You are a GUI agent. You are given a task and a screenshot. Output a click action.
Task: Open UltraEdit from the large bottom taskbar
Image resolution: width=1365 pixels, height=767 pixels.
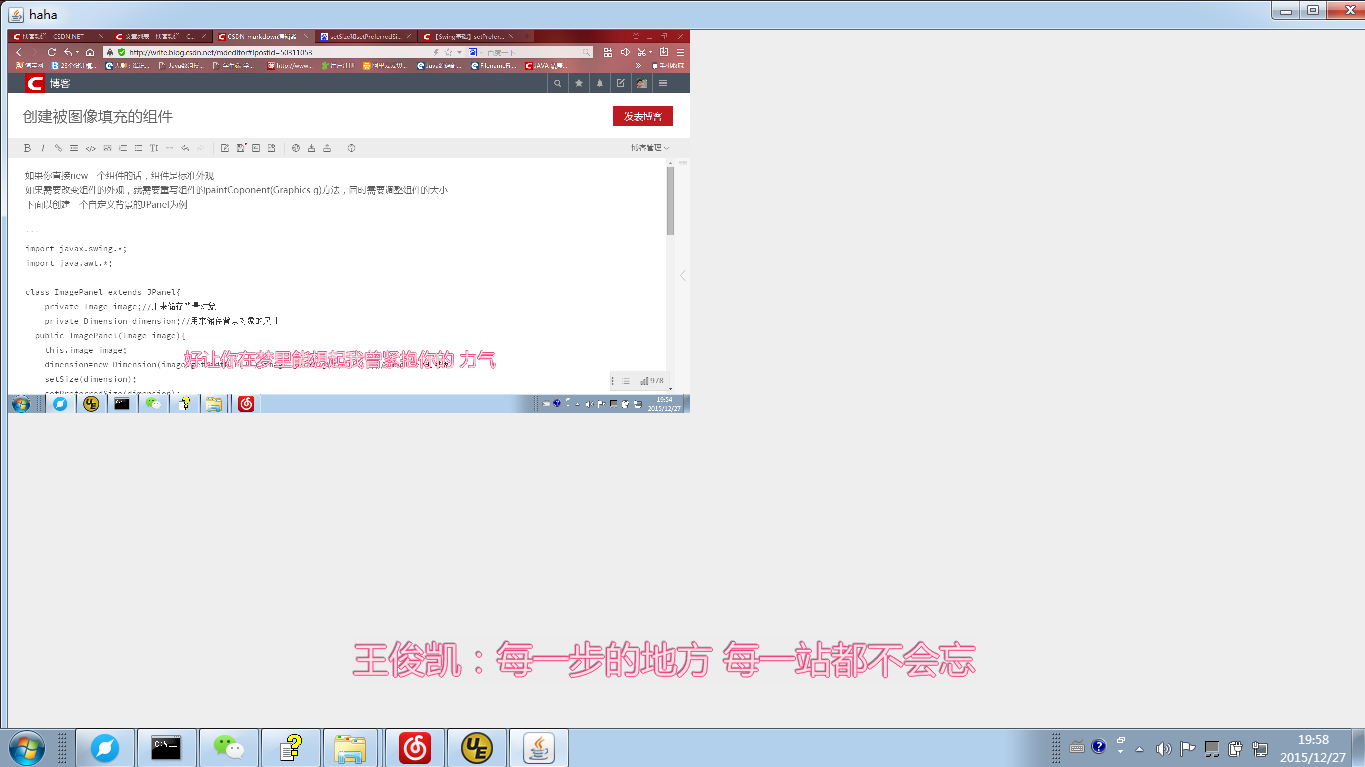click(477, 748)
